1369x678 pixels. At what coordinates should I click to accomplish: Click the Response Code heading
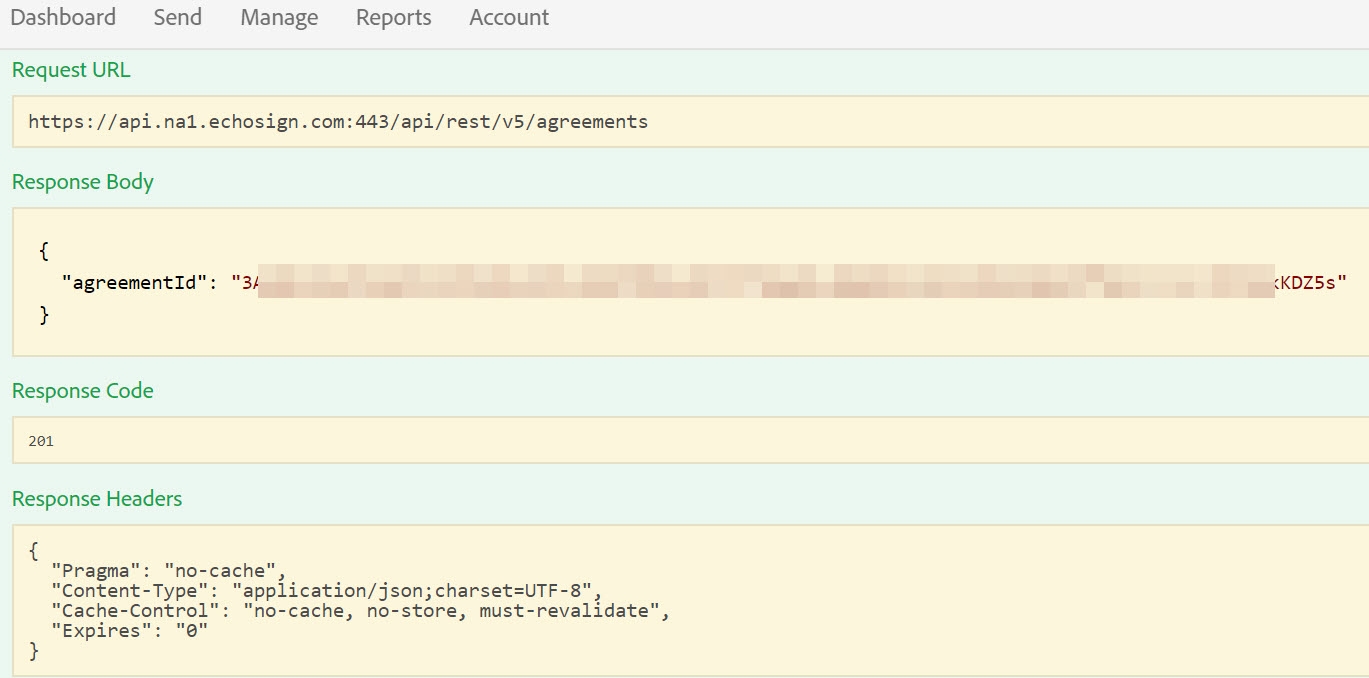tap(83, 391)
